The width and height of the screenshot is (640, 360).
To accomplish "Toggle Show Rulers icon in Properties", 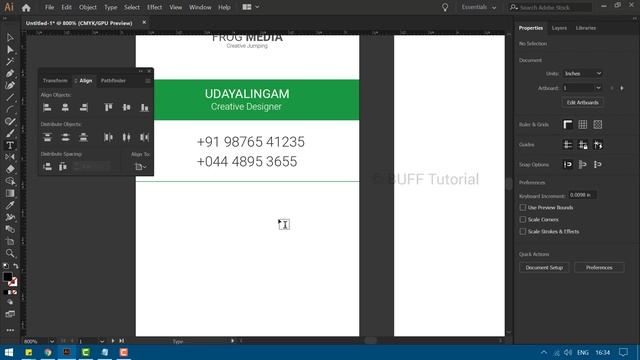I will click(568, 124).
